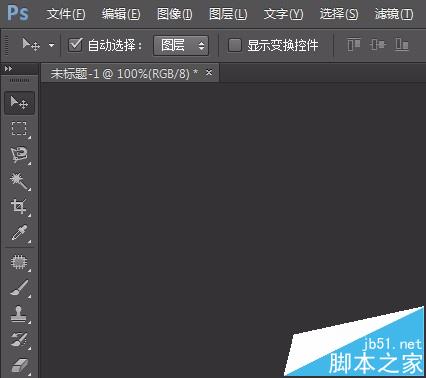Expand the toolbox with double-arrow
The height and width of the screenshot is (378, 426).
[8, 69]
